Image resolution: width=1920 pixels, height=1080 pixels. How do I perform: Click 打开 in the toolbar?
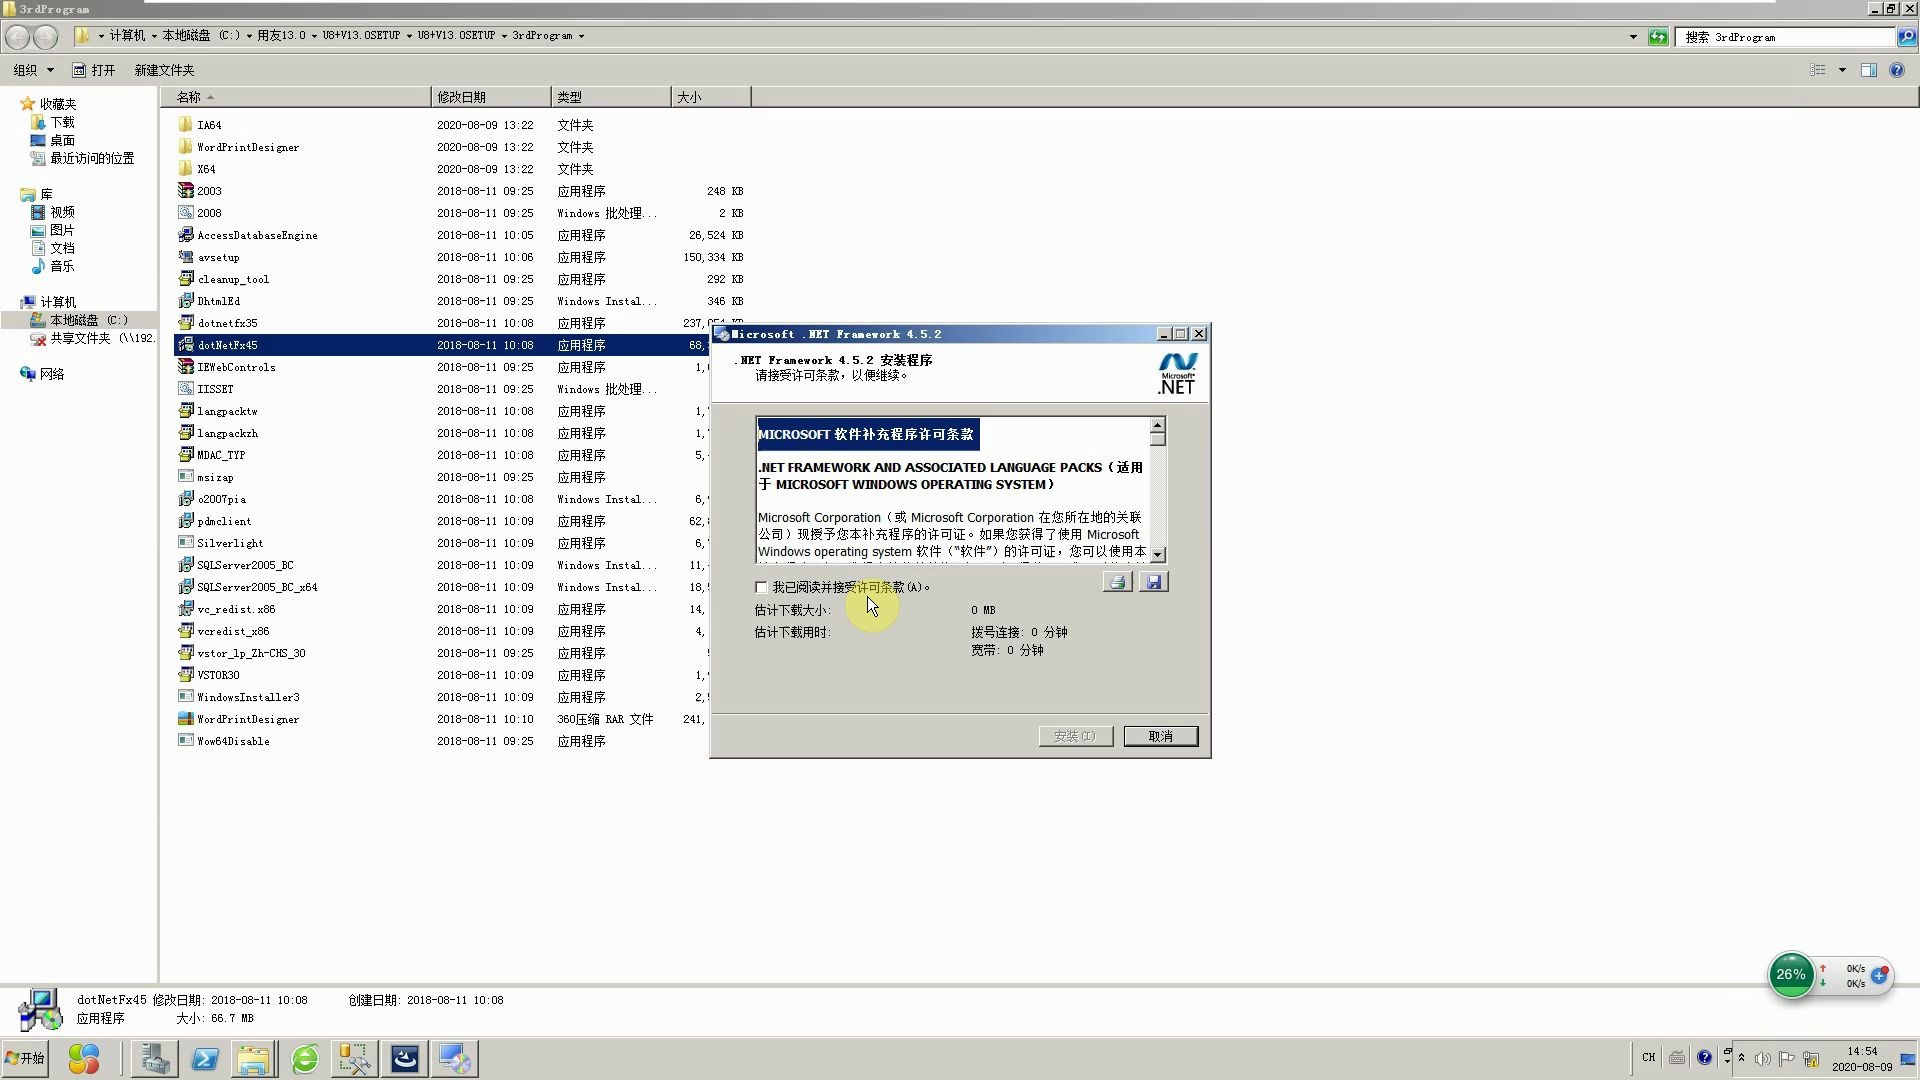(x=94, y=70)
